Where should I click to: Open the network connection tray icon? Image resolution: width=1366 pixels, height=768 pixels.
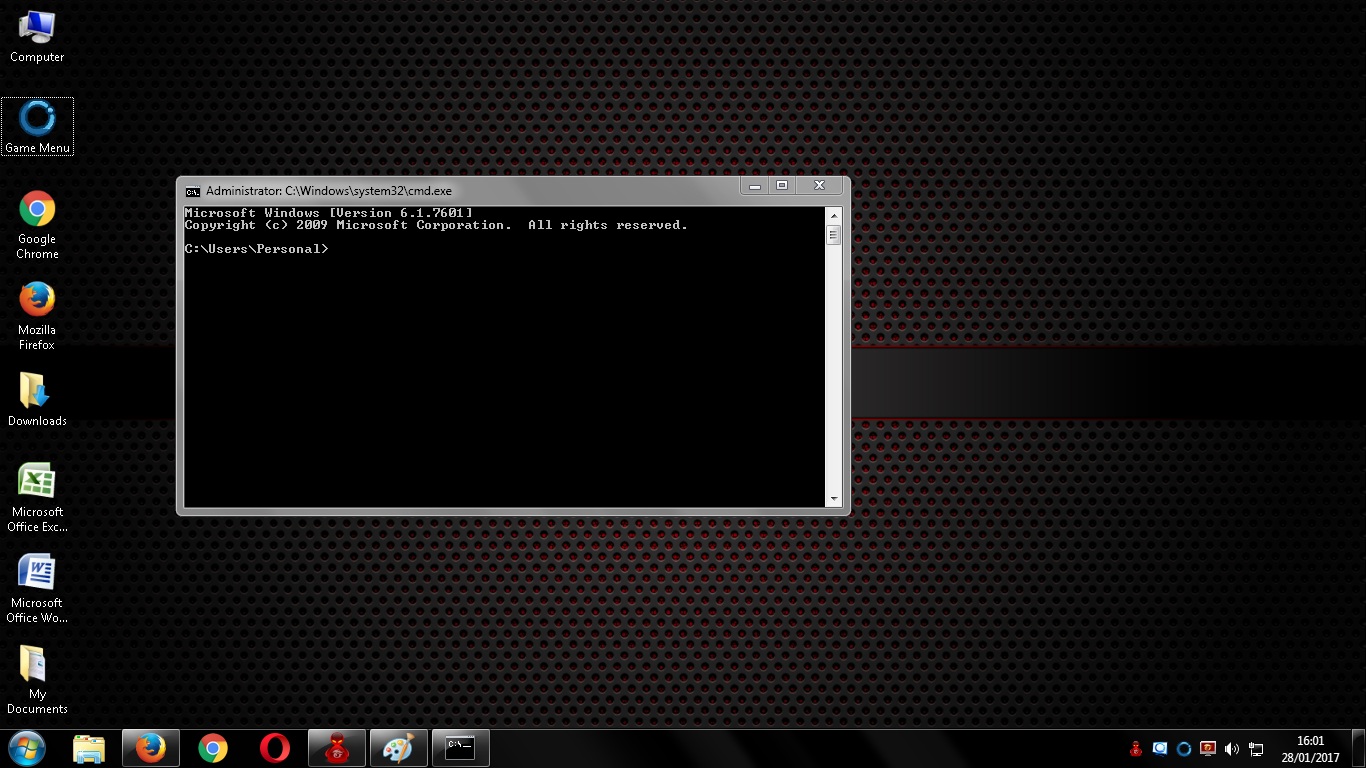click(1256, 748)
